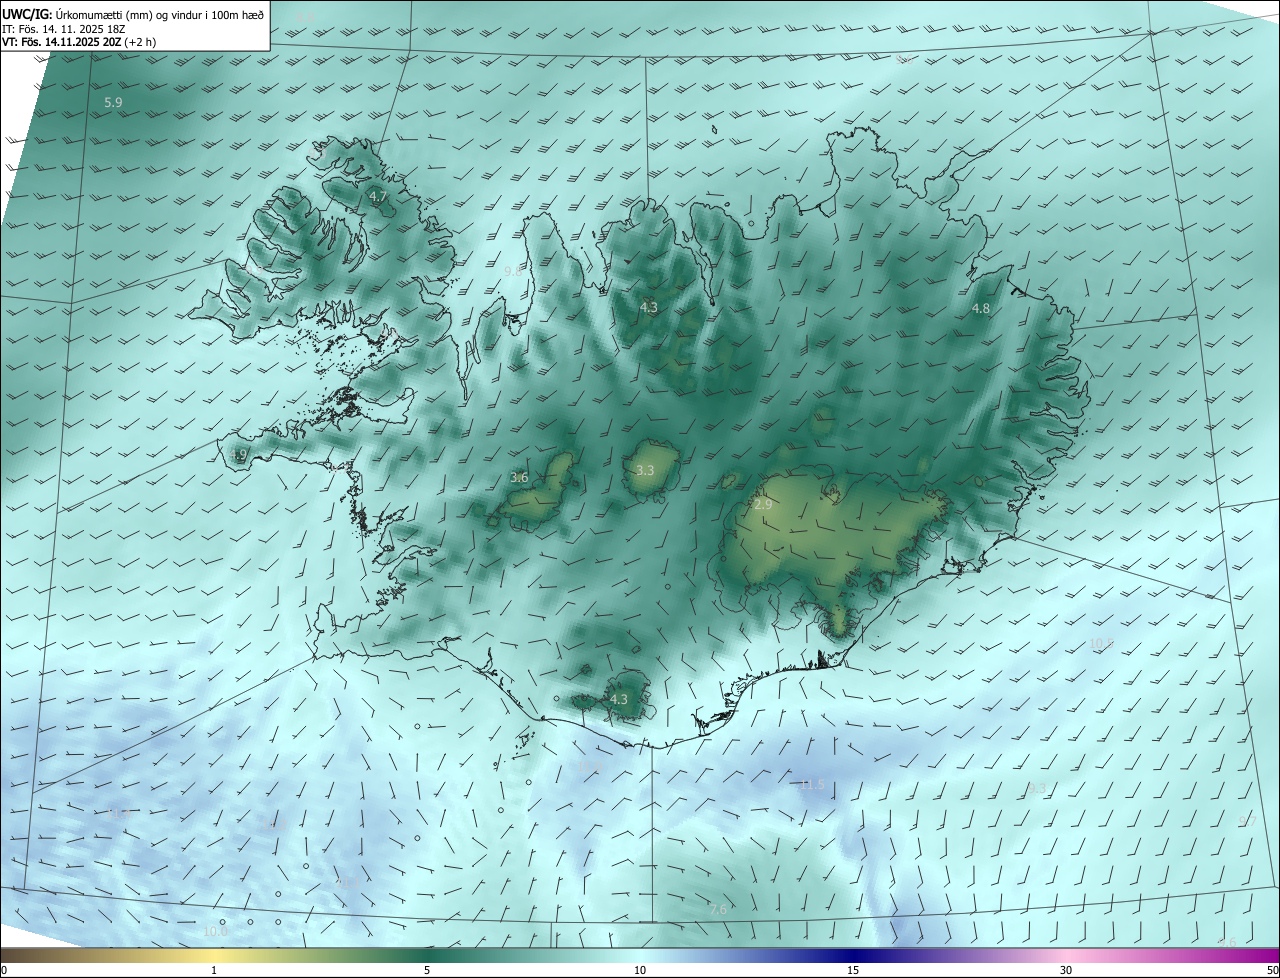Click the faint 10.0 value in southwest sea
The height and width of the screenshot is (978, 1280).
point(215,931)
